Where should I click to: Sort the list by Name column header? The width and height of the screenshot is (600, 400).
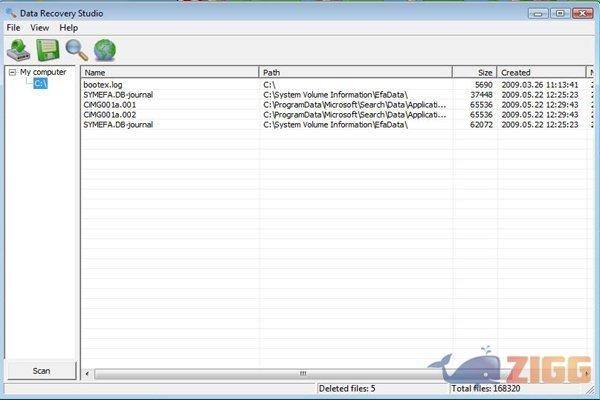[x=169, y=72]
